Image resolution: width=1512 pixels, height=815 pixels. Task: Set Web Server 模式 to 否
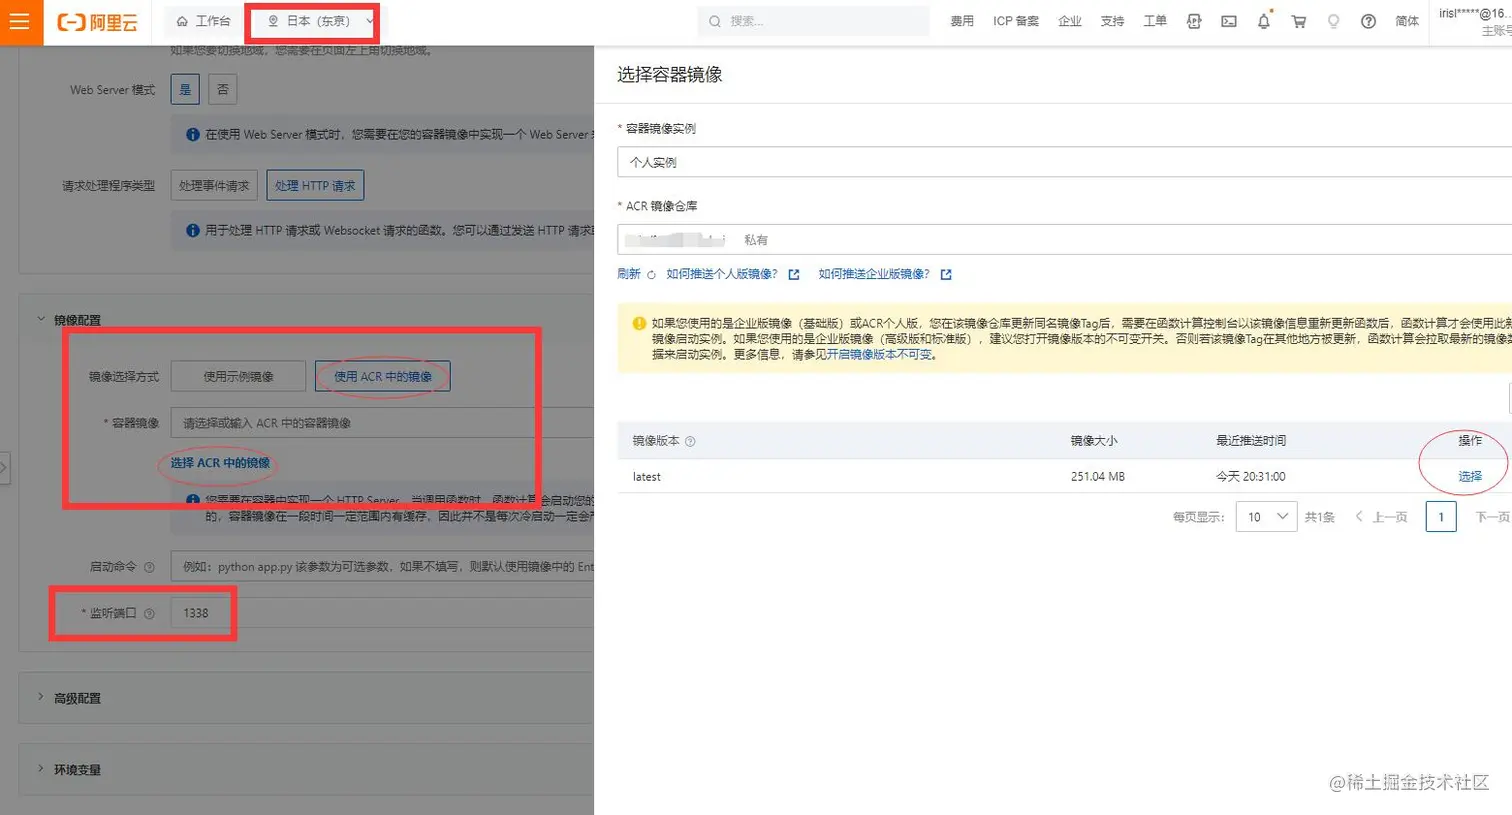point(223,89)
